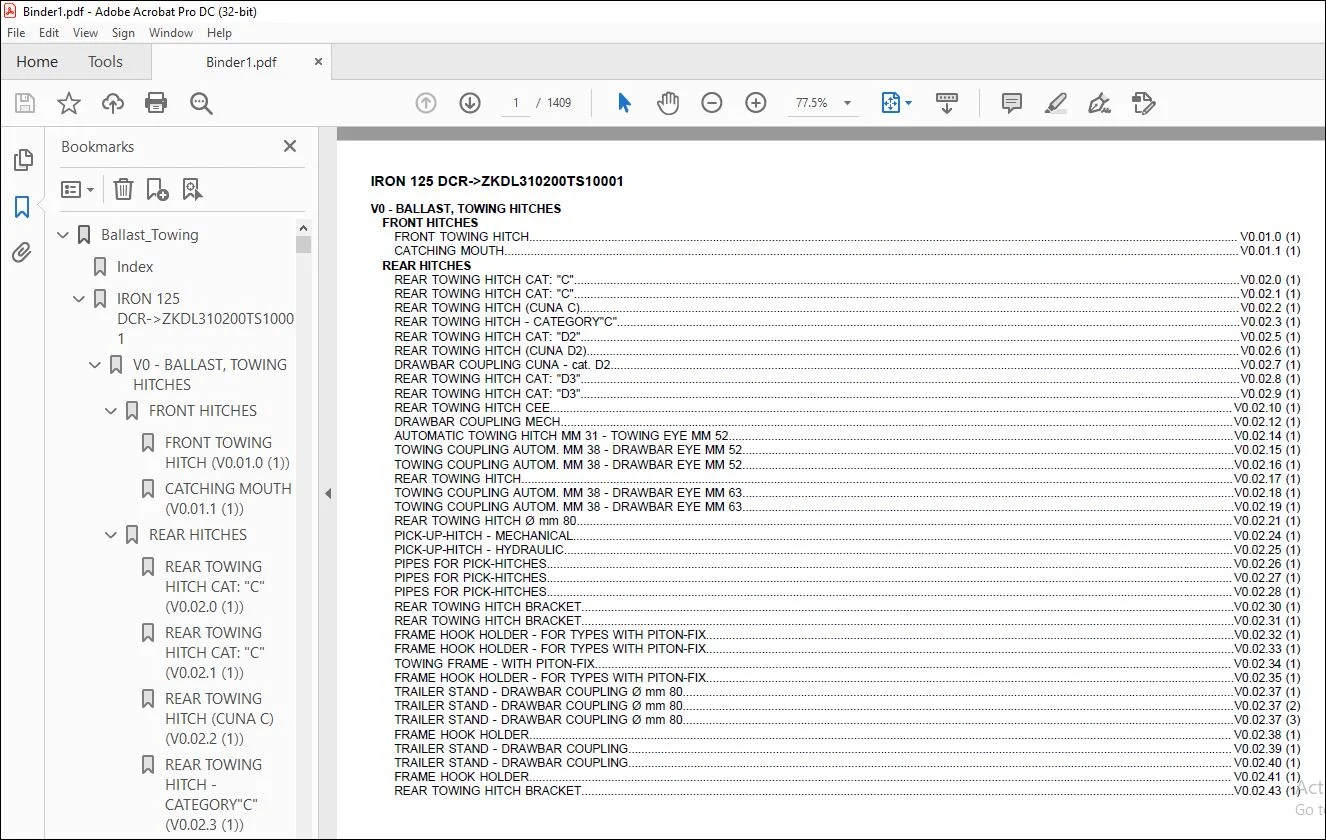Upload to cloud icon in toolbar
1326x840 pixels.
[x=113, y=103]
